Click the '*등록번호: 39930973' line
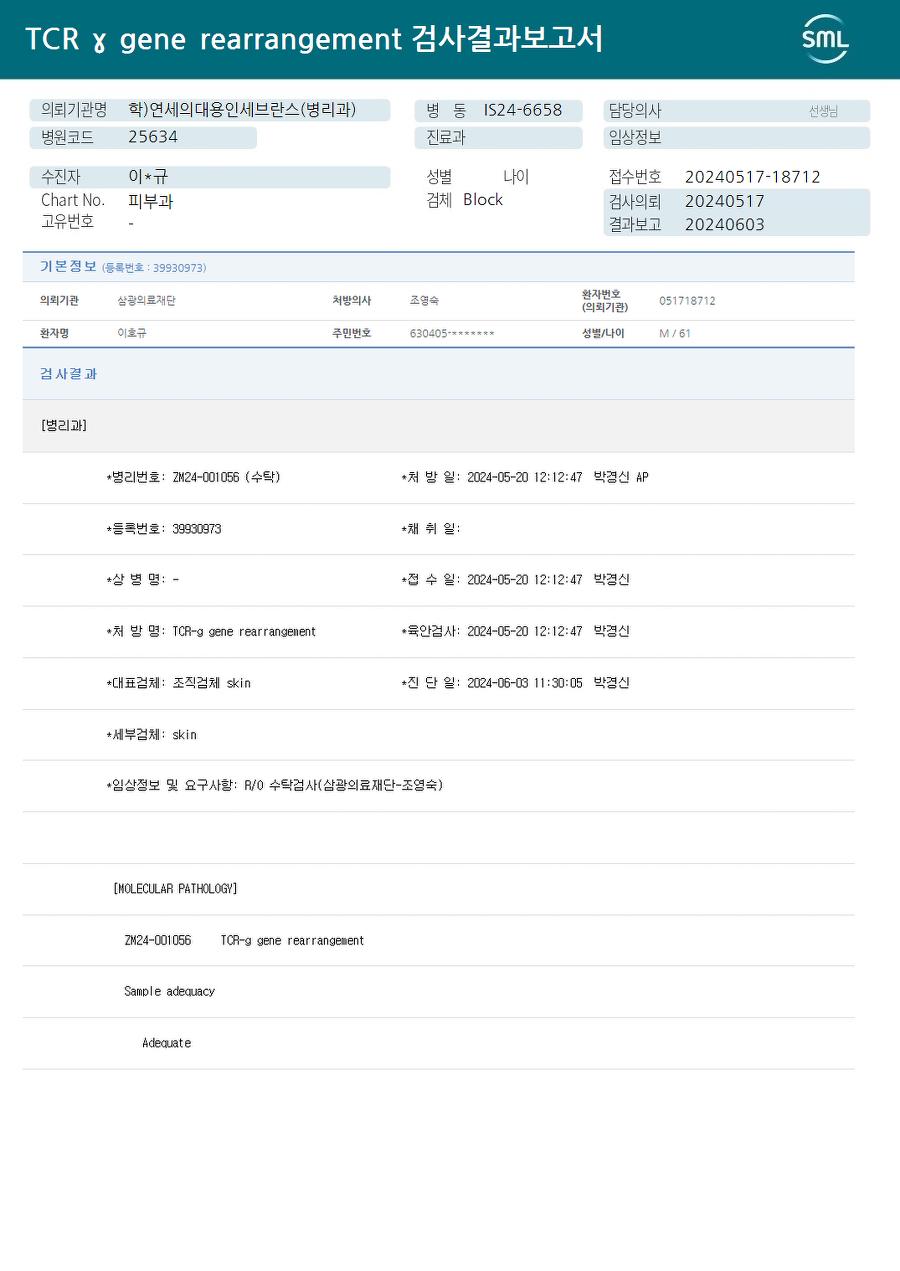900x1271 pixels. (x=164, y=529)
